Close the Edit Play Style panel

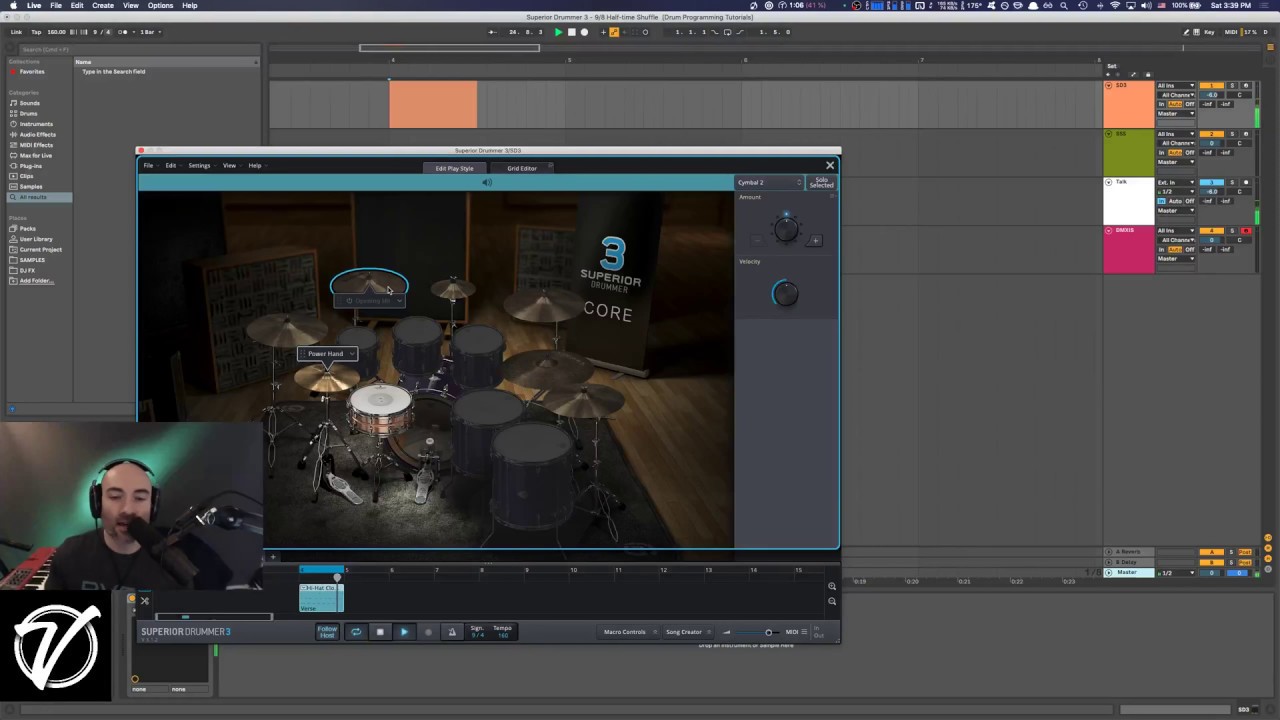[829, 166]
